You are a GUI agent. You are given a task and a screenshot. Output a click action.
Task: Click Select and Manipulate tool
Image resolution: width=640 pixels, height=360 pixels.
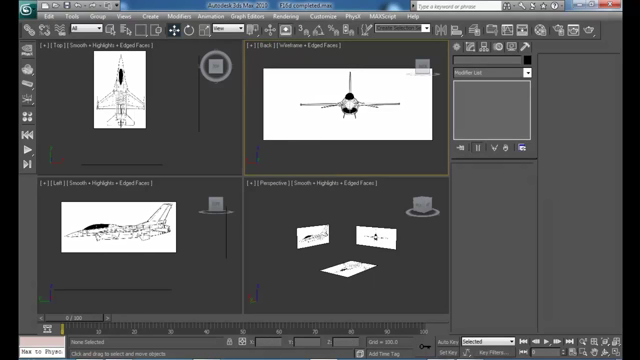(270, 30)
